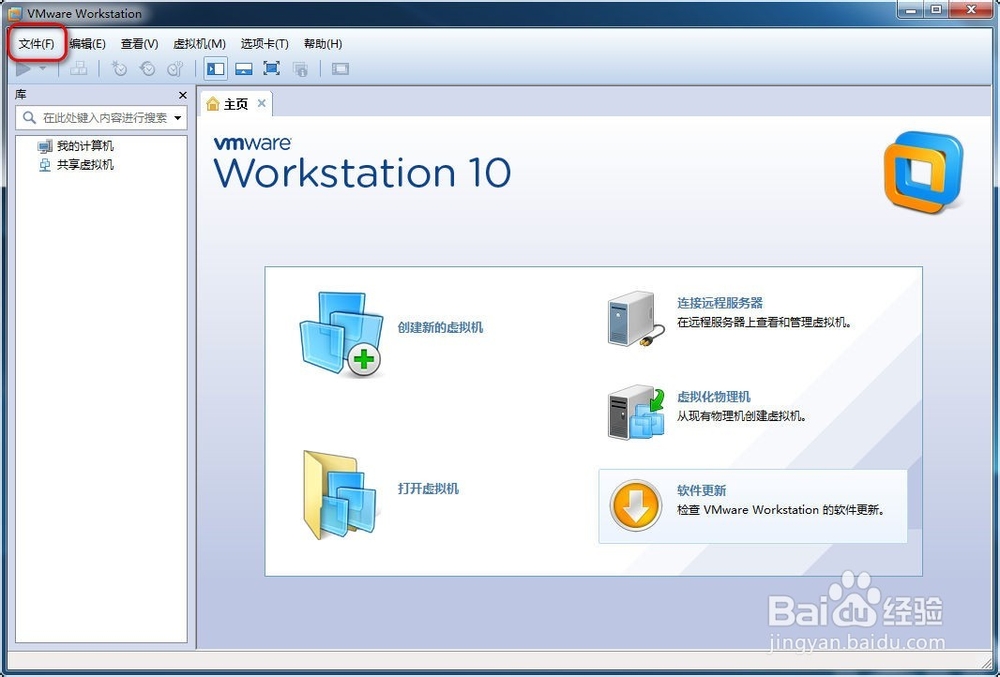The image size is (1000, 677).
Task: Click the take snapshot clock icon
Action: pos(119,69)
